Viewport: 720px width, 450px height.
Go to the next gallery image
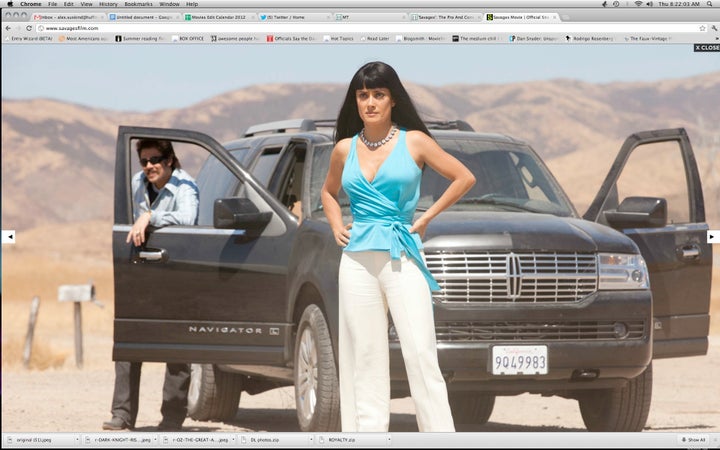712,237
